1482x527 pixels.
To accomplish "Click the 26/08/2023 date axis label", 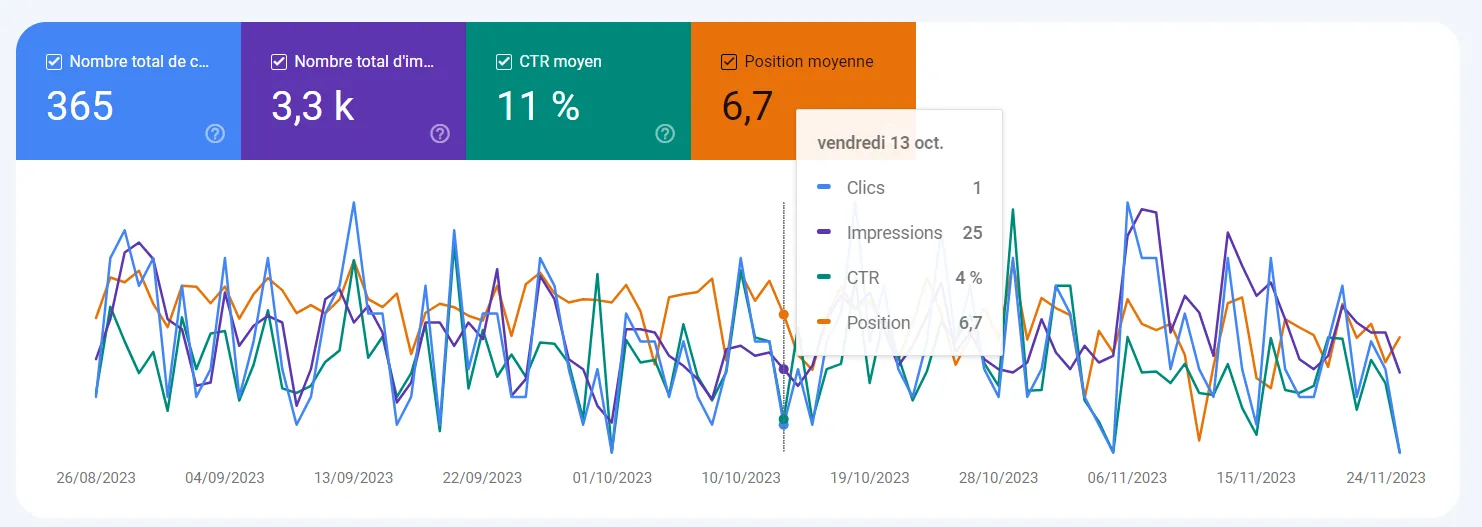I will coord(96,478).
